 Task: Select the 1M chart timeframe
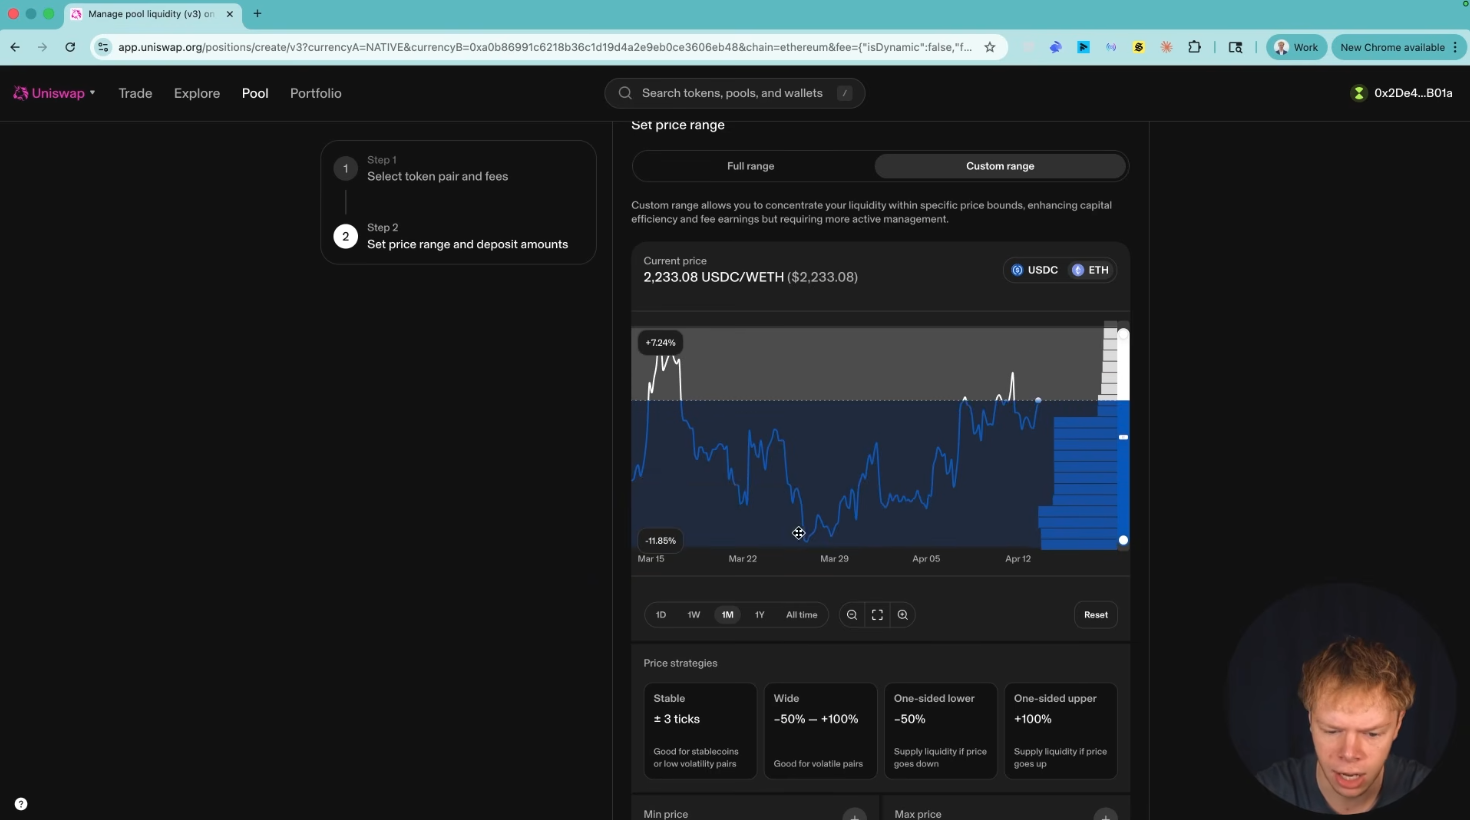click(727, 615)
